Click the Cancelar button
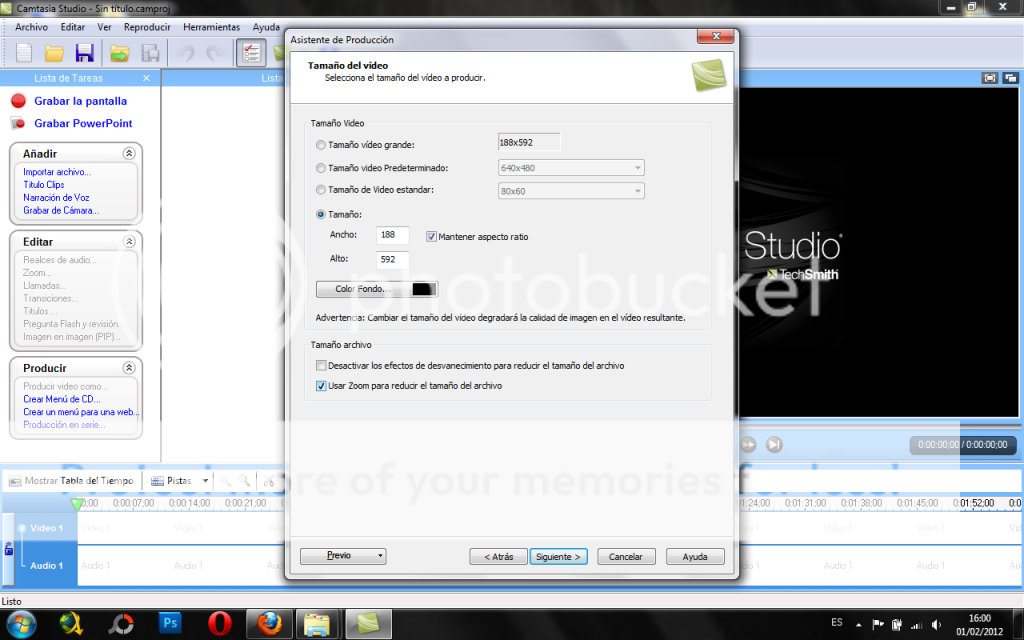The image size is (1024, 640). click(626, 556)
